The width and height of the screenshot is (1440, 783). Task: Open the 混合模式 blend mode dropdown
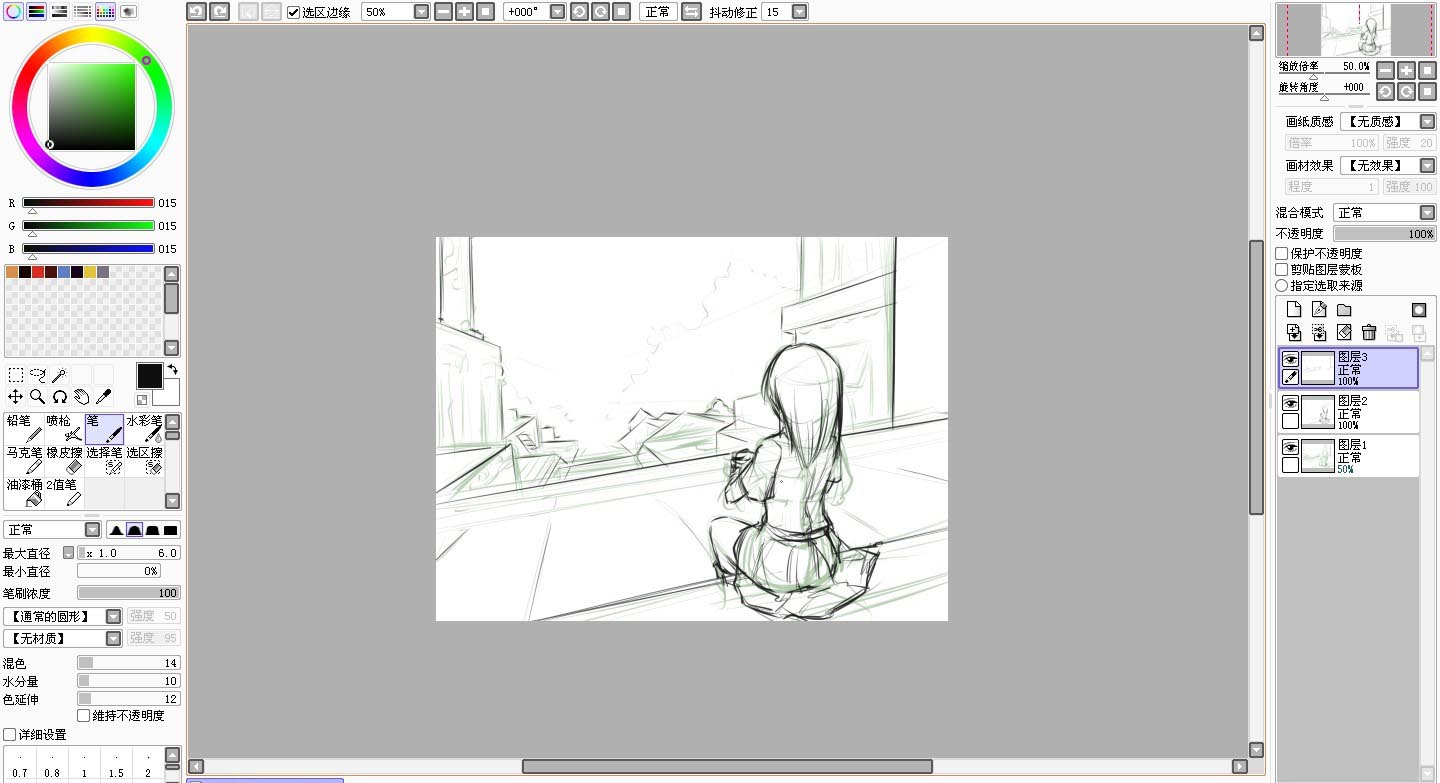1427,213
